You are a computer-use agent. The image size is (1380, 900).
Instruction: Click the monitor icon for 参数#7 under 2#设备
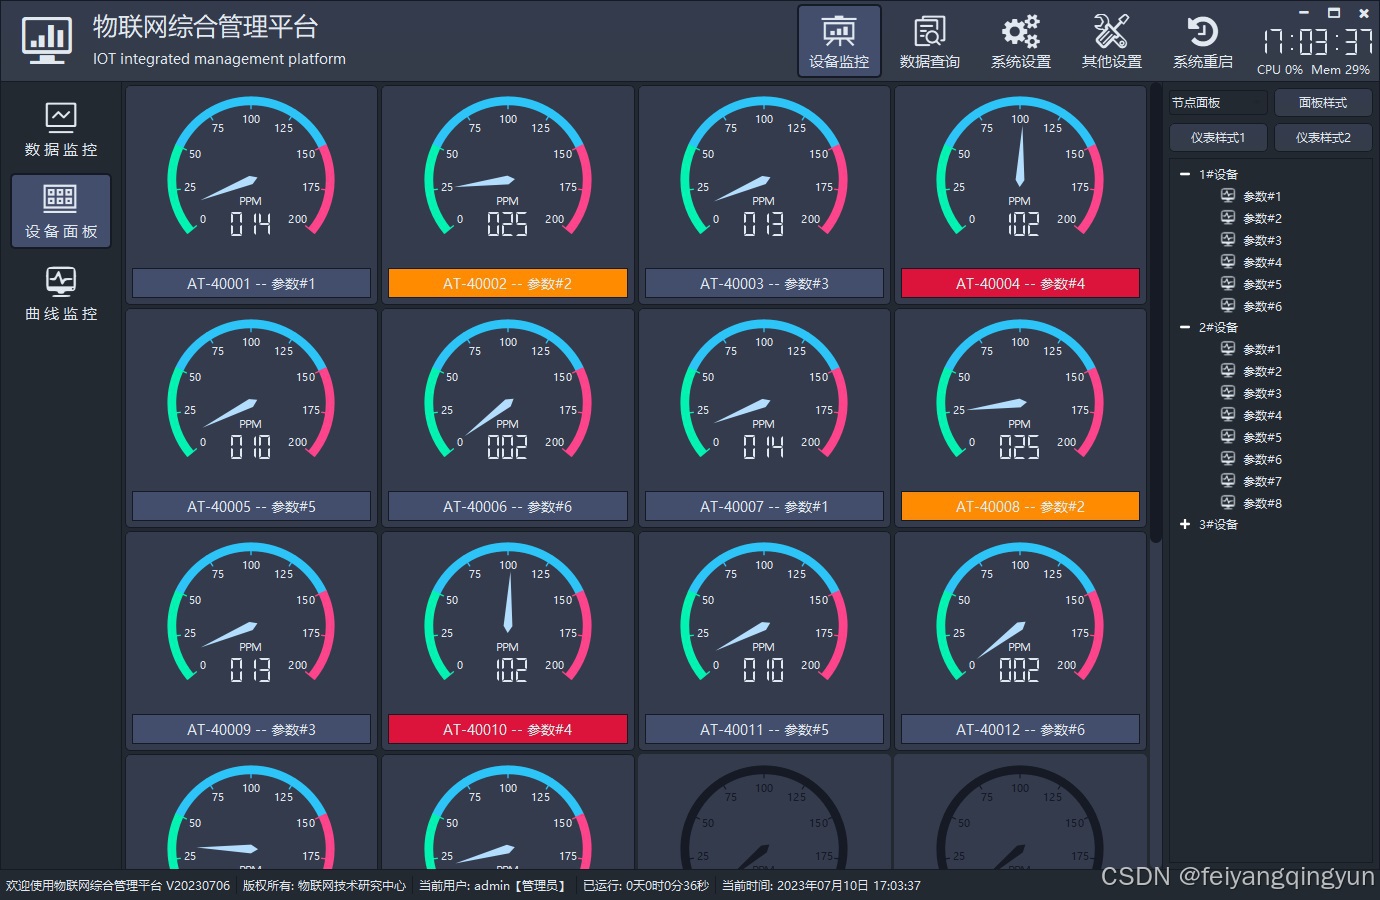[x=1228, y=480]
